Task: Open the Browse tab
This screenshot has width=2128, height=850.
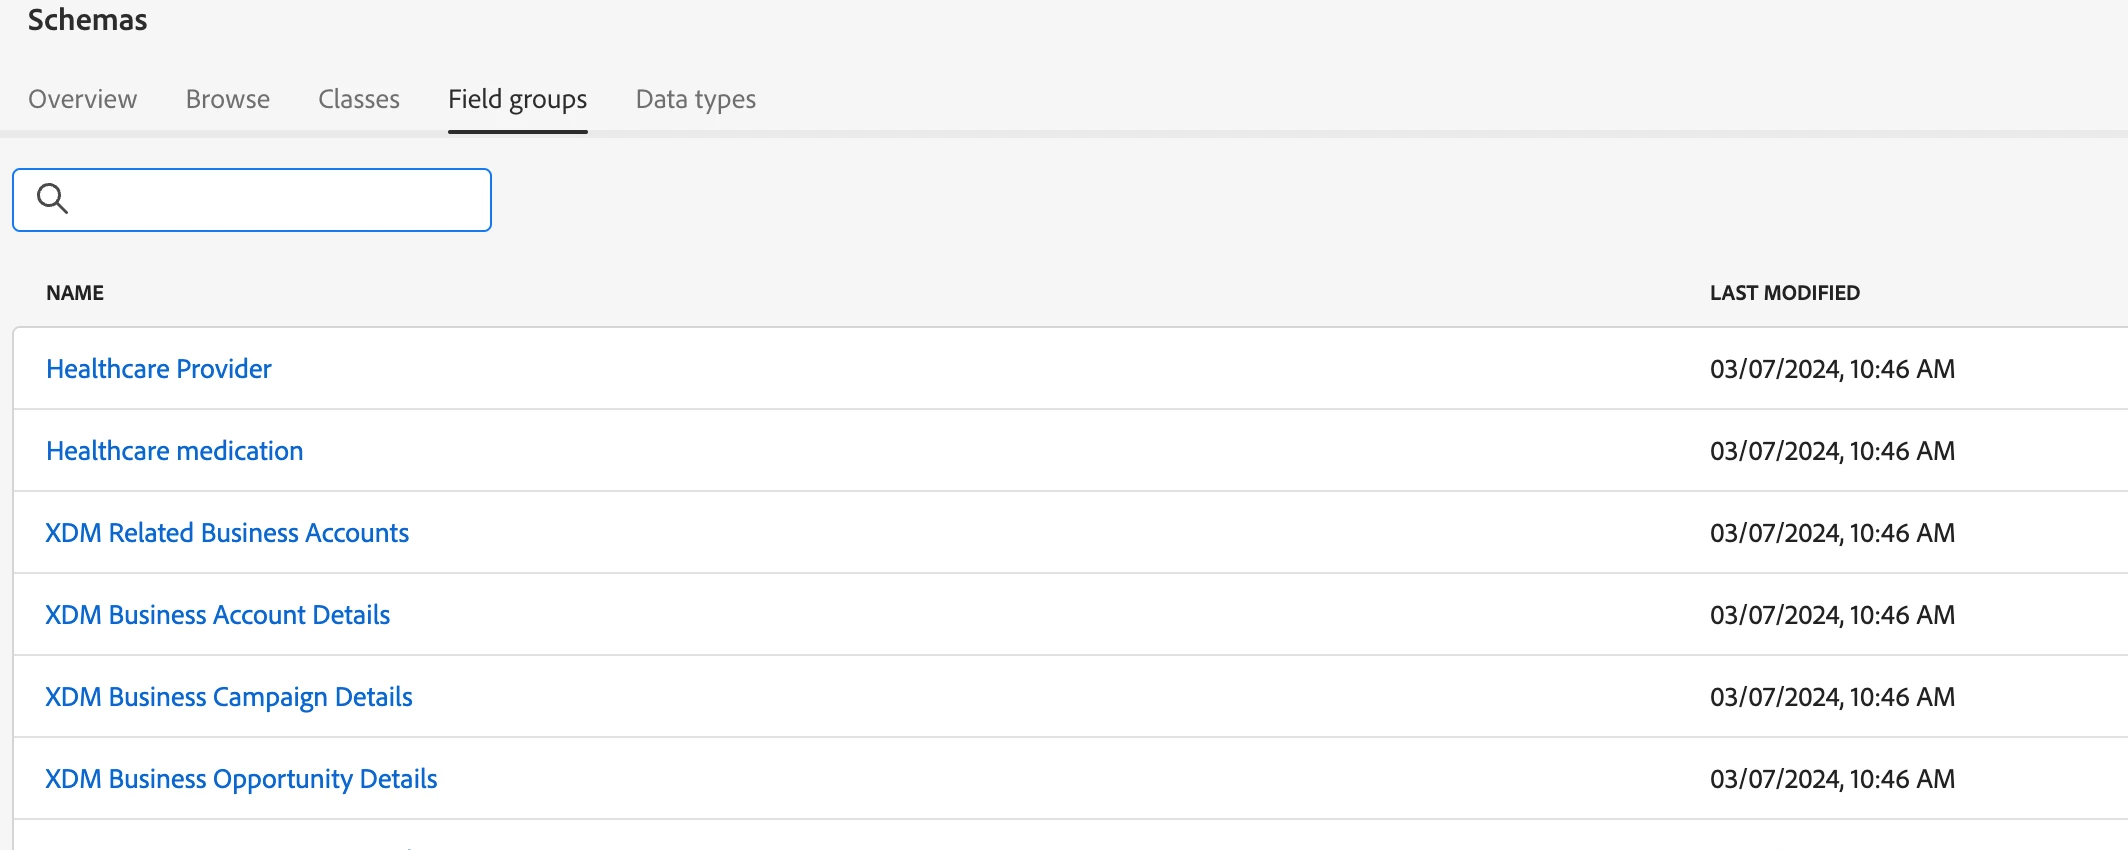Action: point(227,99)
